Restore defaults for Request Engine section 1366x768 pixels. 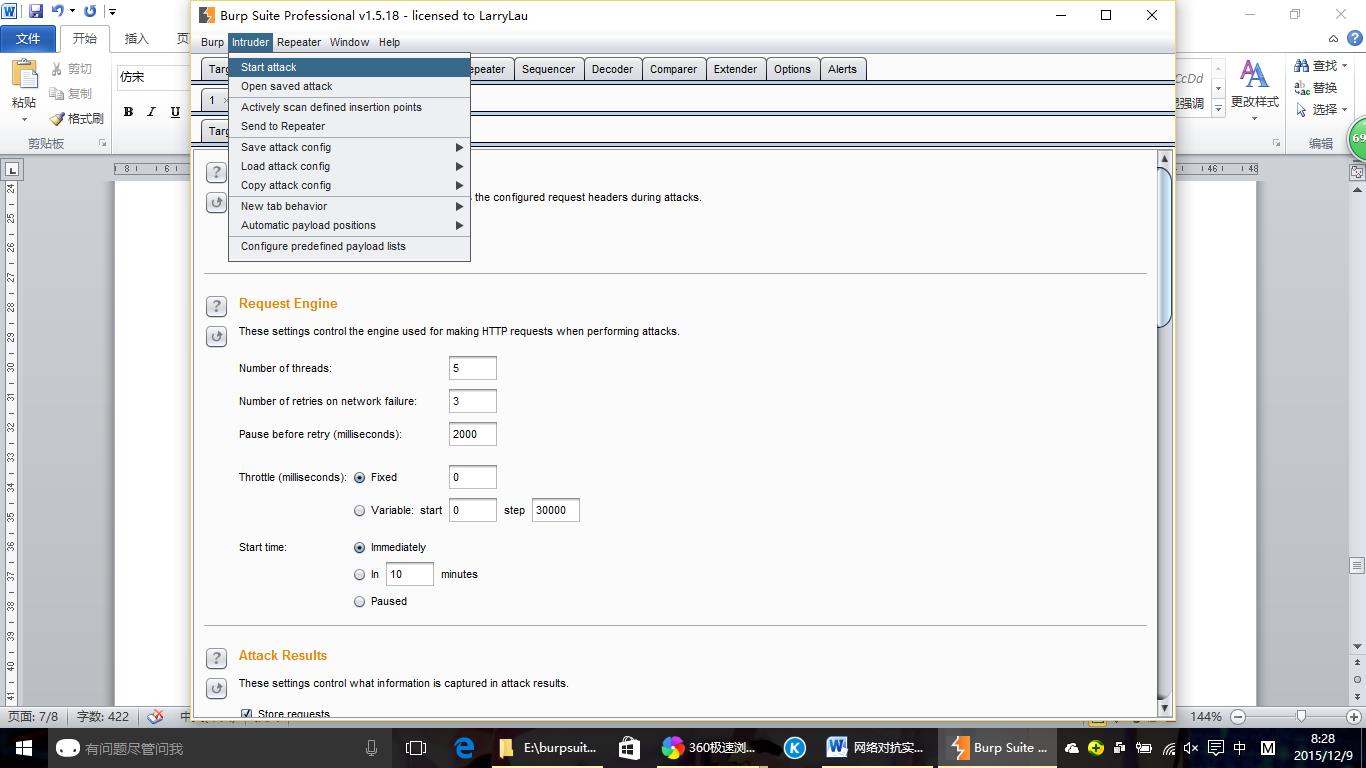coord(216,336)
